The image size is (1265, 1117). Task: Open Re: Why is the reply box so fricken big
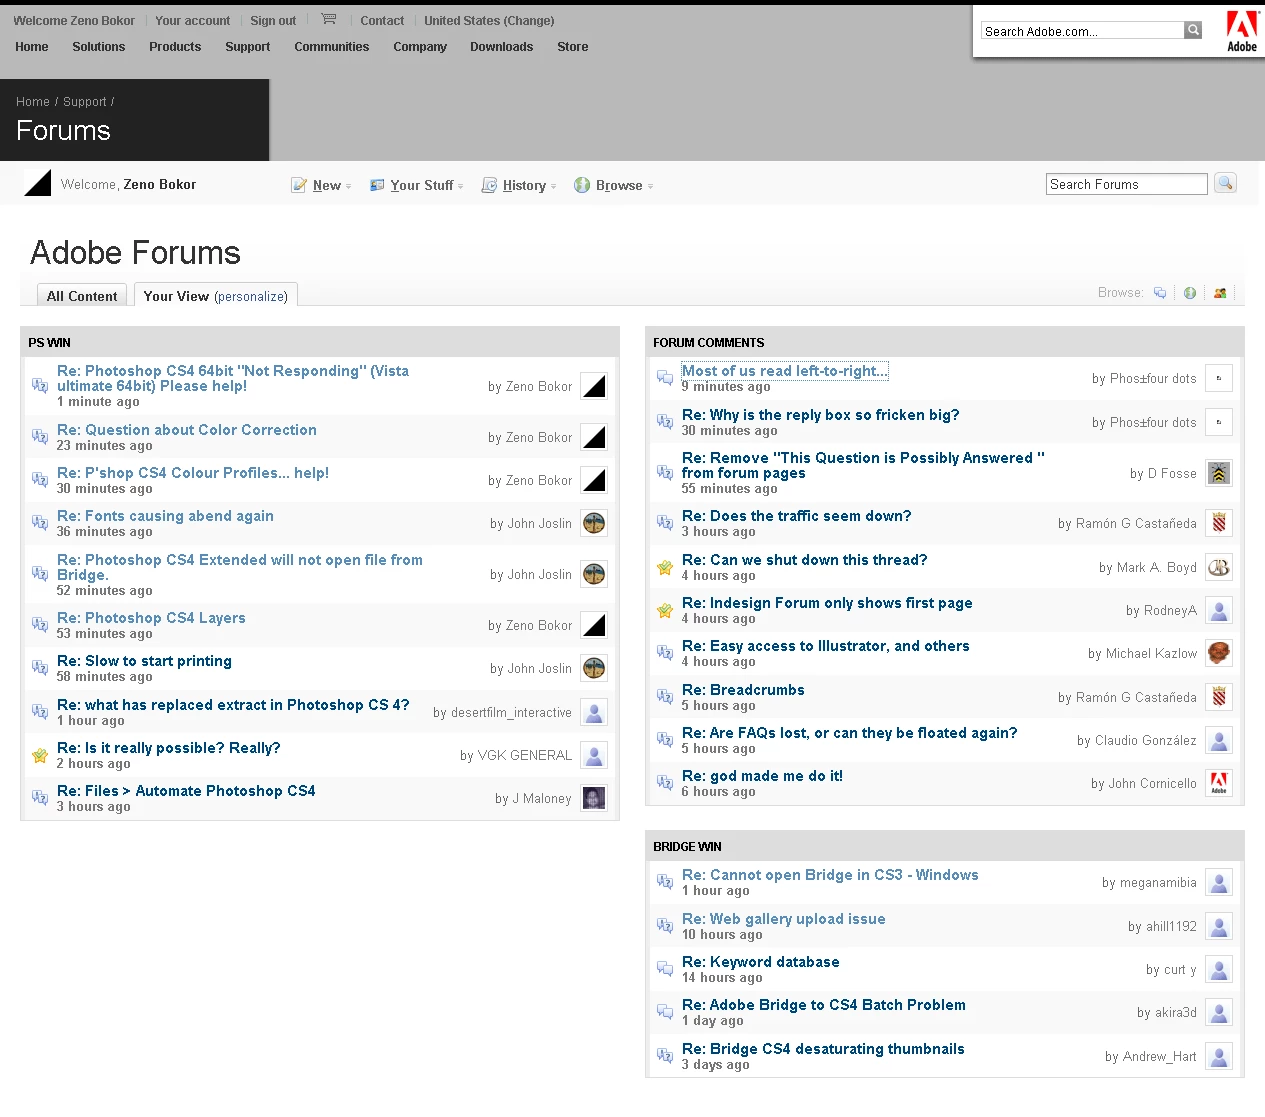[x=821, y=415]
